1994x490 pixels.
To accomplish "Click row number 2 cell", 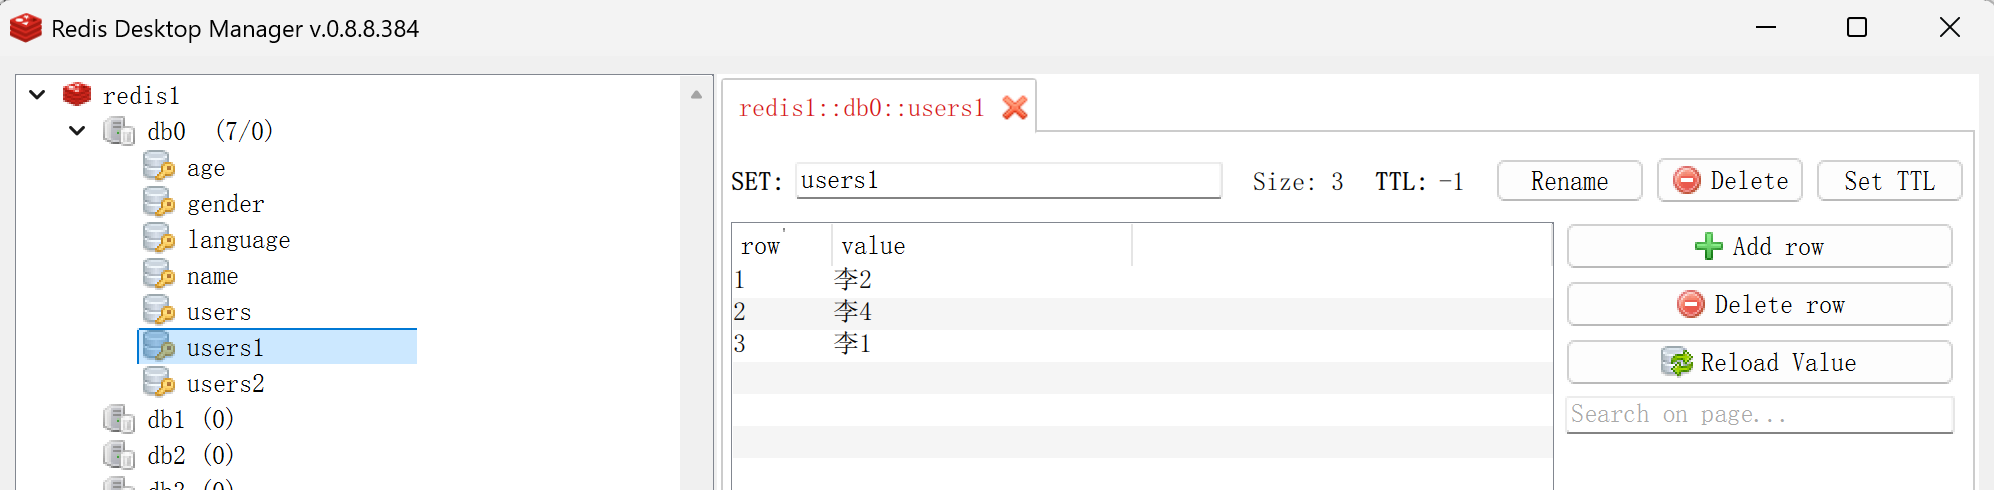I will pos(782,312).
